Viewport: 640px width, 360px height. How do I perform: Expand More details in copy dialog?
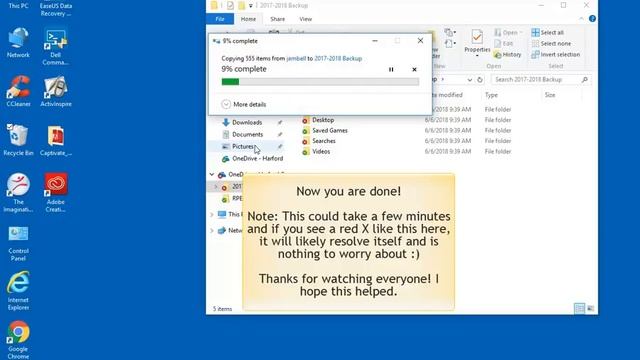click(x=244, y=104)
